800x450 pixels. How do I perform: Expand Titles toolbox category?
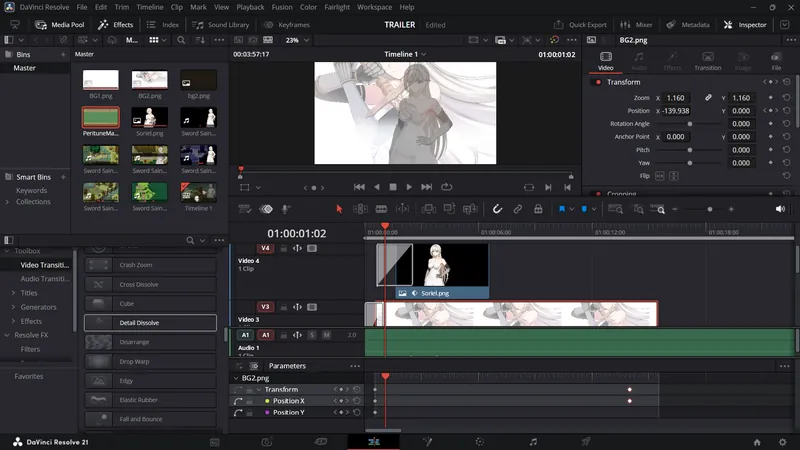[x=13, y=293]
